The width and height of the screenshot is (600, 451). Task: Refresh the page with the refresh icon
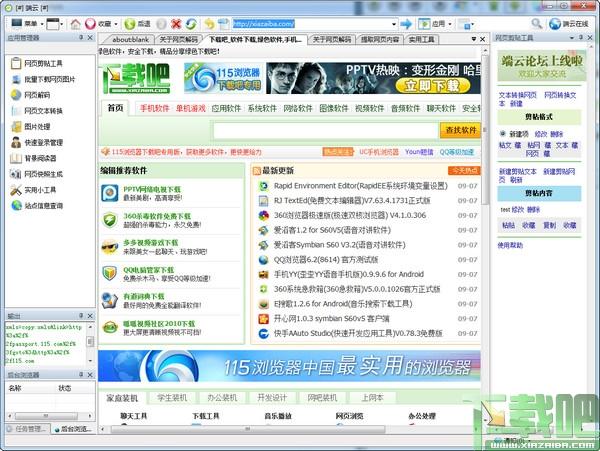pyautogui.click(x=191, y=24)
